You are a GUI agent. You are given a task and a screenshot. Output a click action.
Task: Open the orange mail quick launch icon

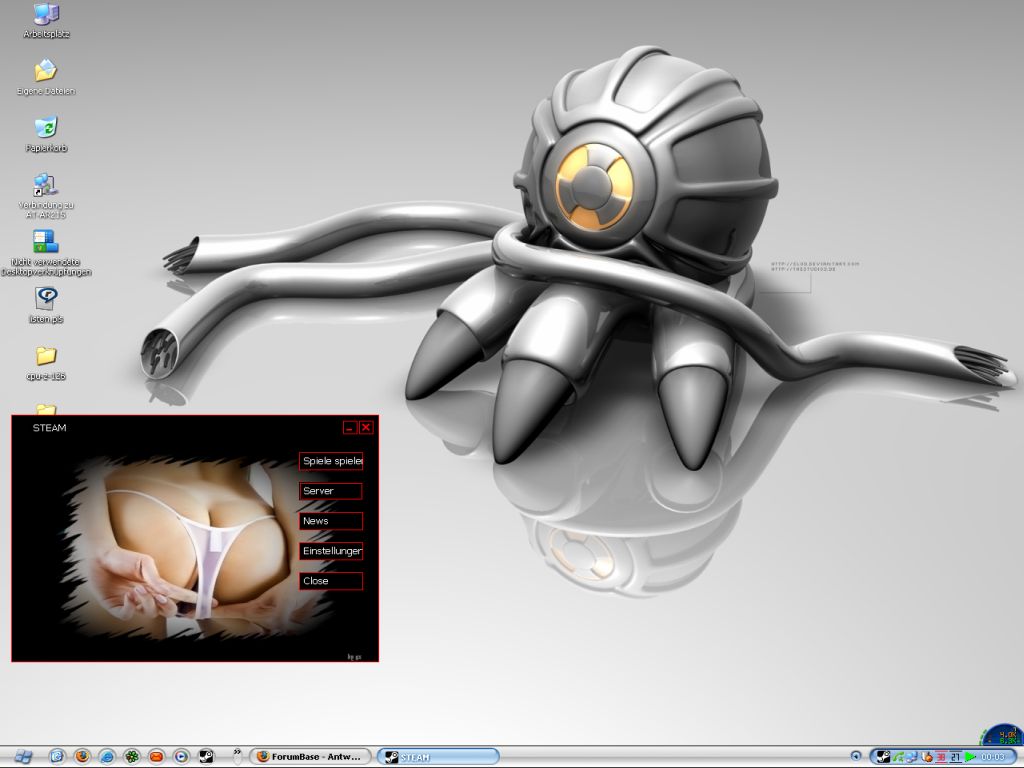click(156, 757)
